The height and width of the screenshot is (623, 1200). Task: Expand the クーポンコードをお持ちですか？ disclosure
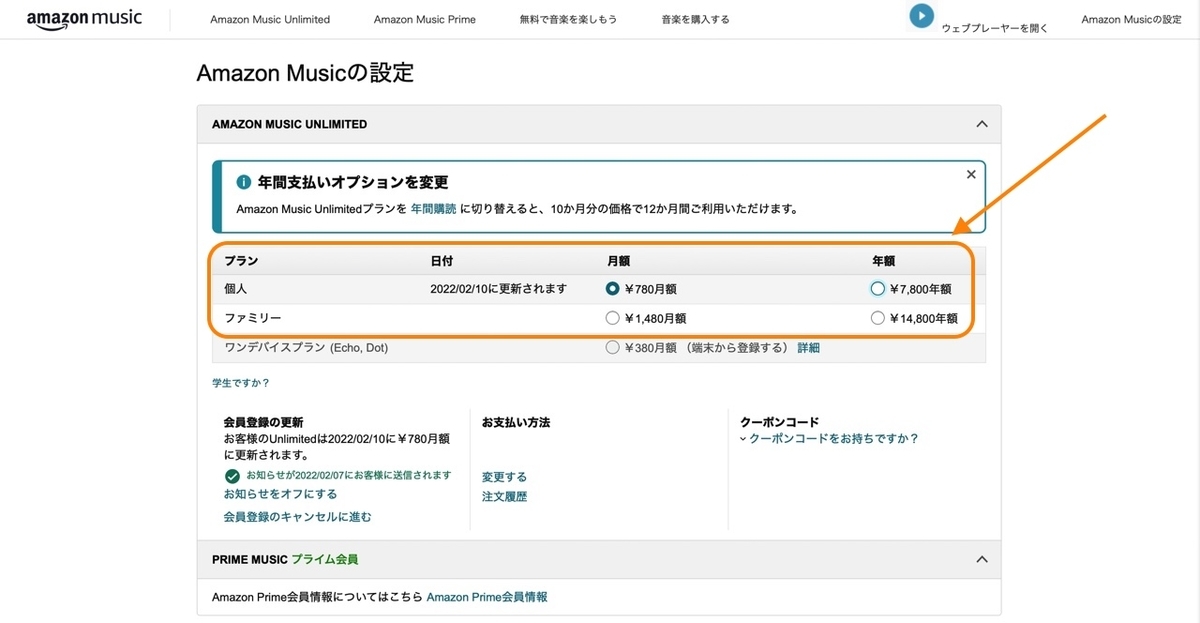pyautogui.click(x=829, y=438)
